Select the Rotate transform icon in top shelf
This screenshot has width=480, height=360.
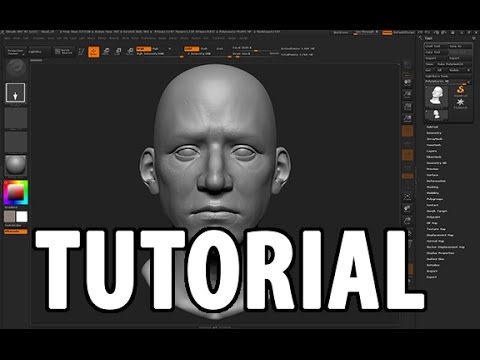pos(130,51)
